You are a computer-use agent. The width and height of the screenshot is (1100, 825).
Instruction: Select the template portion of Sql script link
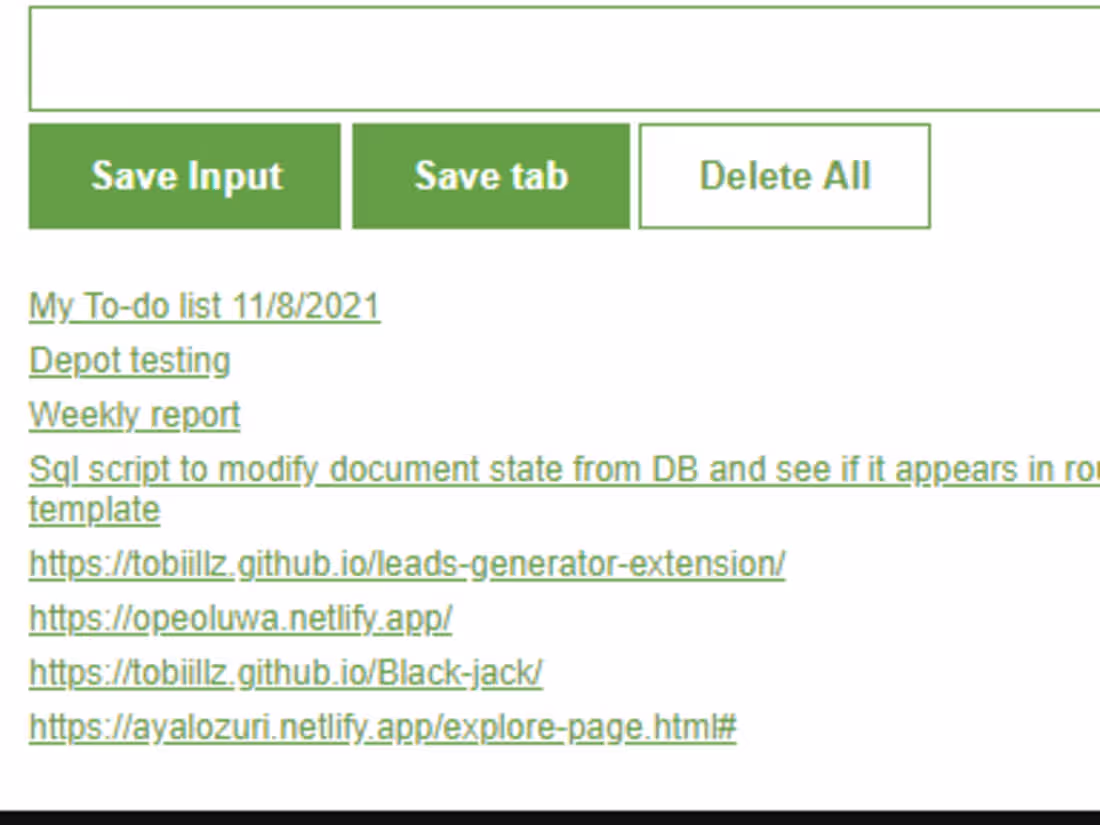[93, 510]
